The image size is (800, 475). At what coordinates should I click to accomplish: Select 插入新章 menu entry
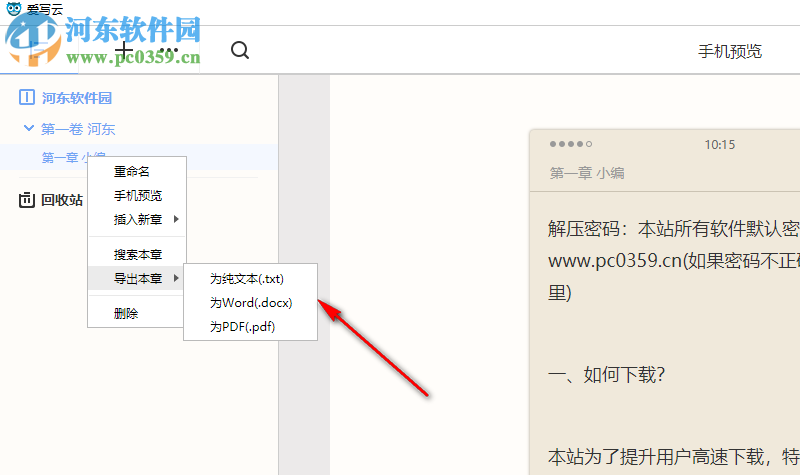coord(137,219)
